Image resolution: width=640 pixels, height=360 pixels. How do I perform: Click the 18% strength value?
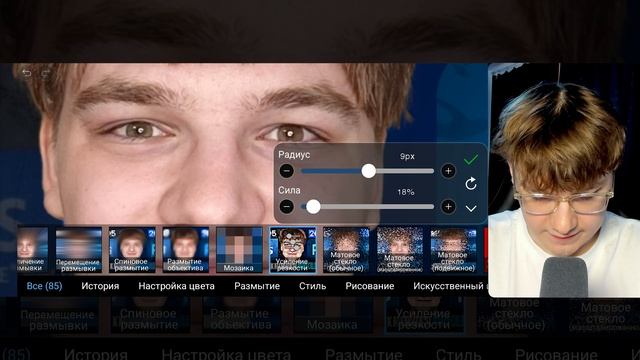pos(406,192)
